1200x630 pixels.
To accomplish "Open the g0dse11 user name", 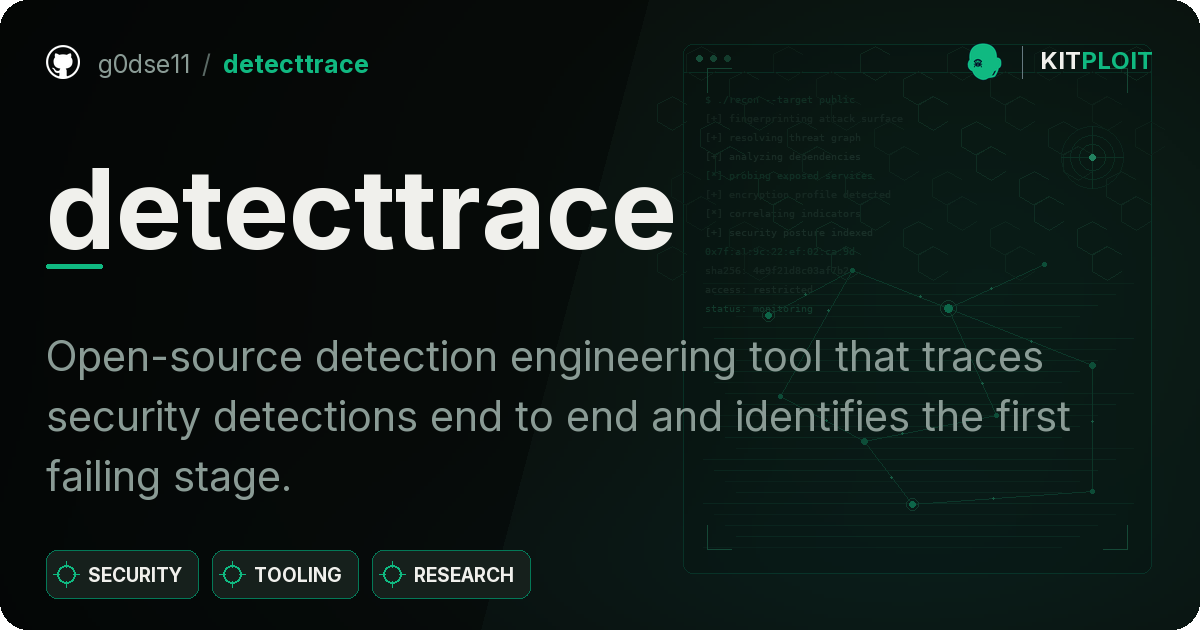I will [144, 65].
